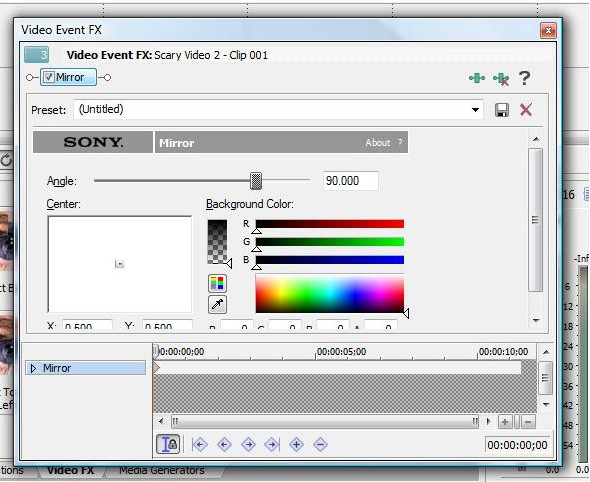This screenshot has height=482, width=590.
Task: Switch the RGB/HSL color mode icon
Action: (217, 283)
